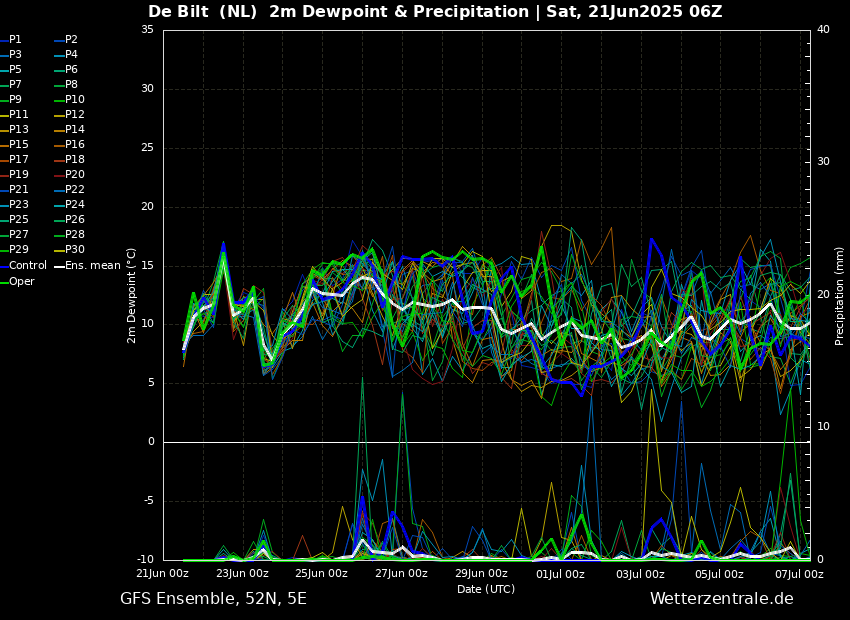Click the Date (UTC) axis label

coord(486,590)
